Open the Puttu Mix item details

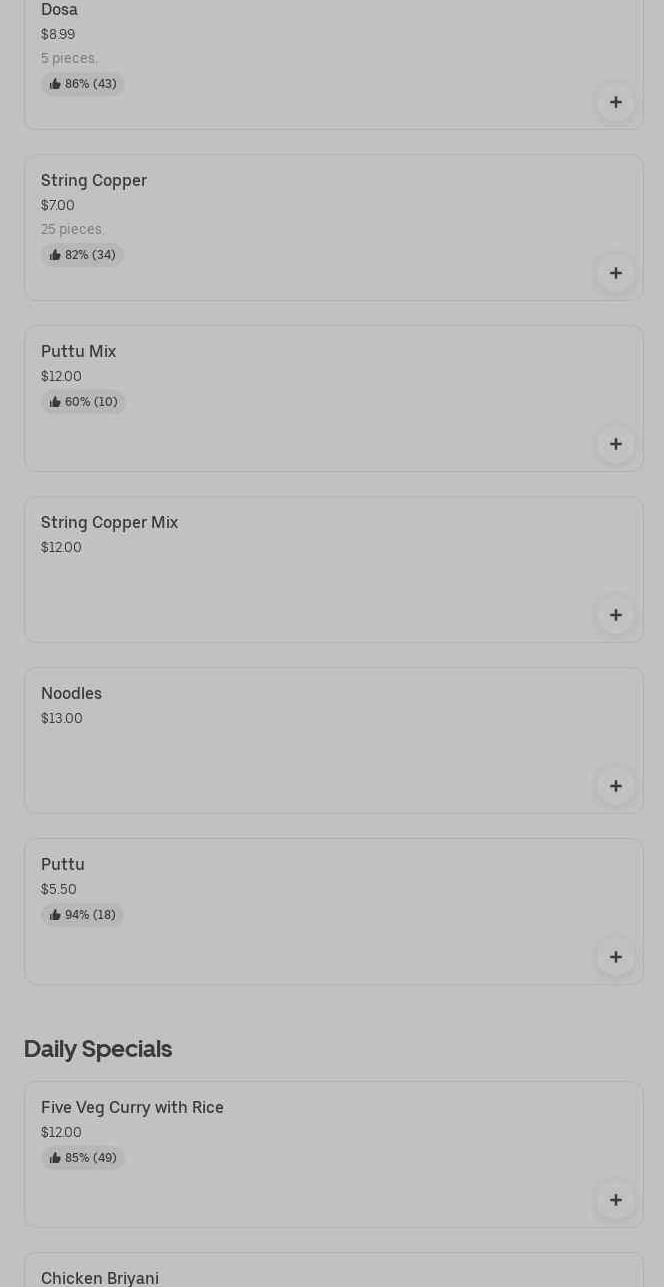point(79,352)
